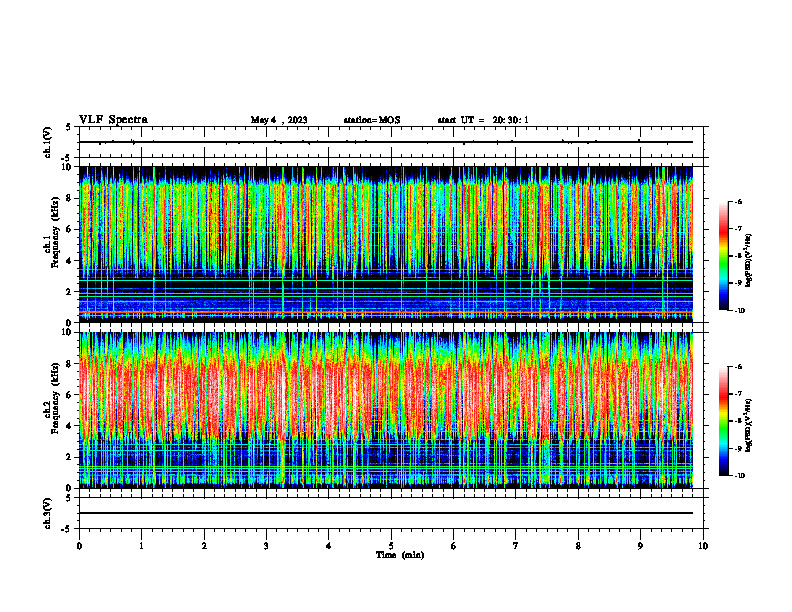The image size is (792, 612).
Task: Click time axis tick label "0"
Action: coord(79,546)
